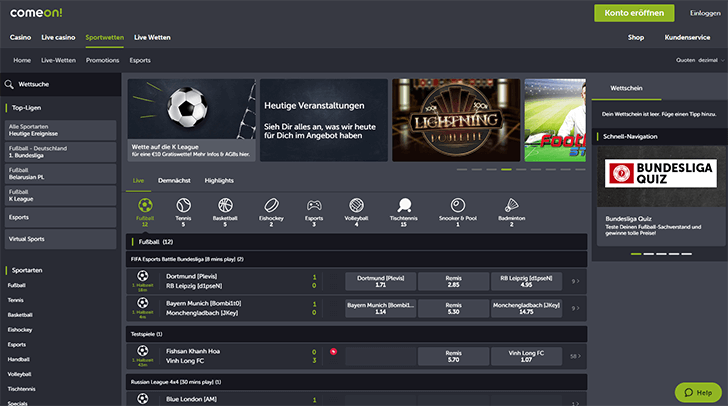
Task: Bet on Monchengladbach odds 14.75
Action: coord(526,308)
